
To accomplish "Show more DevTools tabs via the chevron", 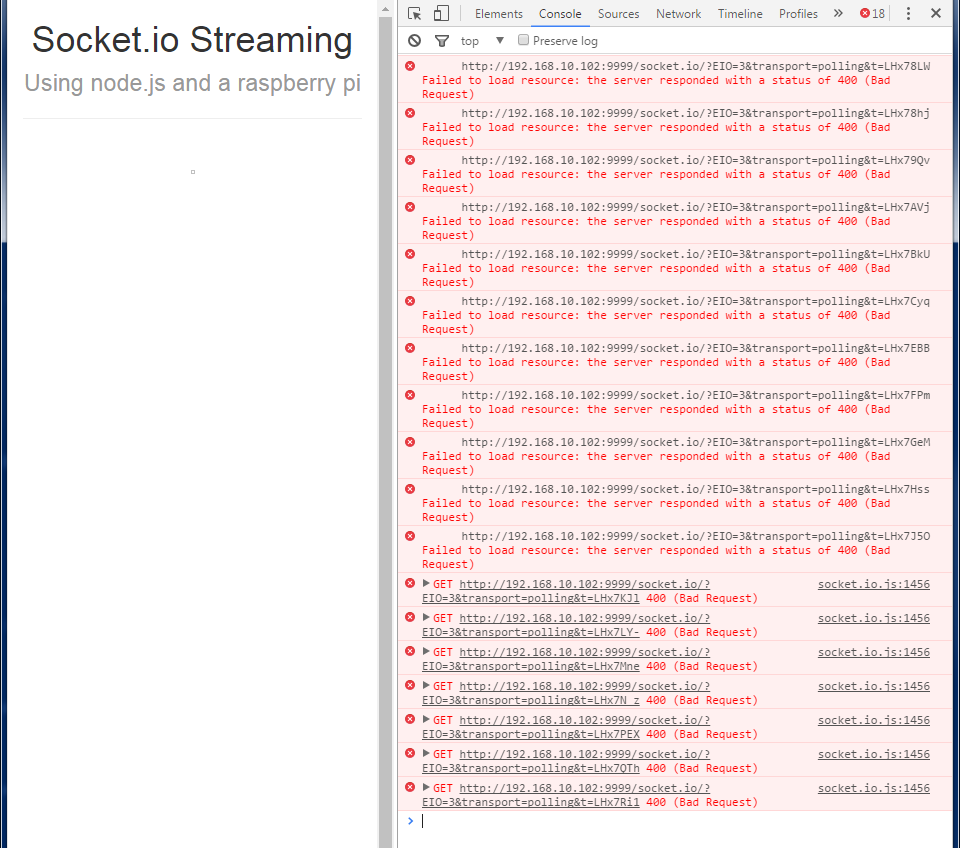I will [x=838, y=13].
